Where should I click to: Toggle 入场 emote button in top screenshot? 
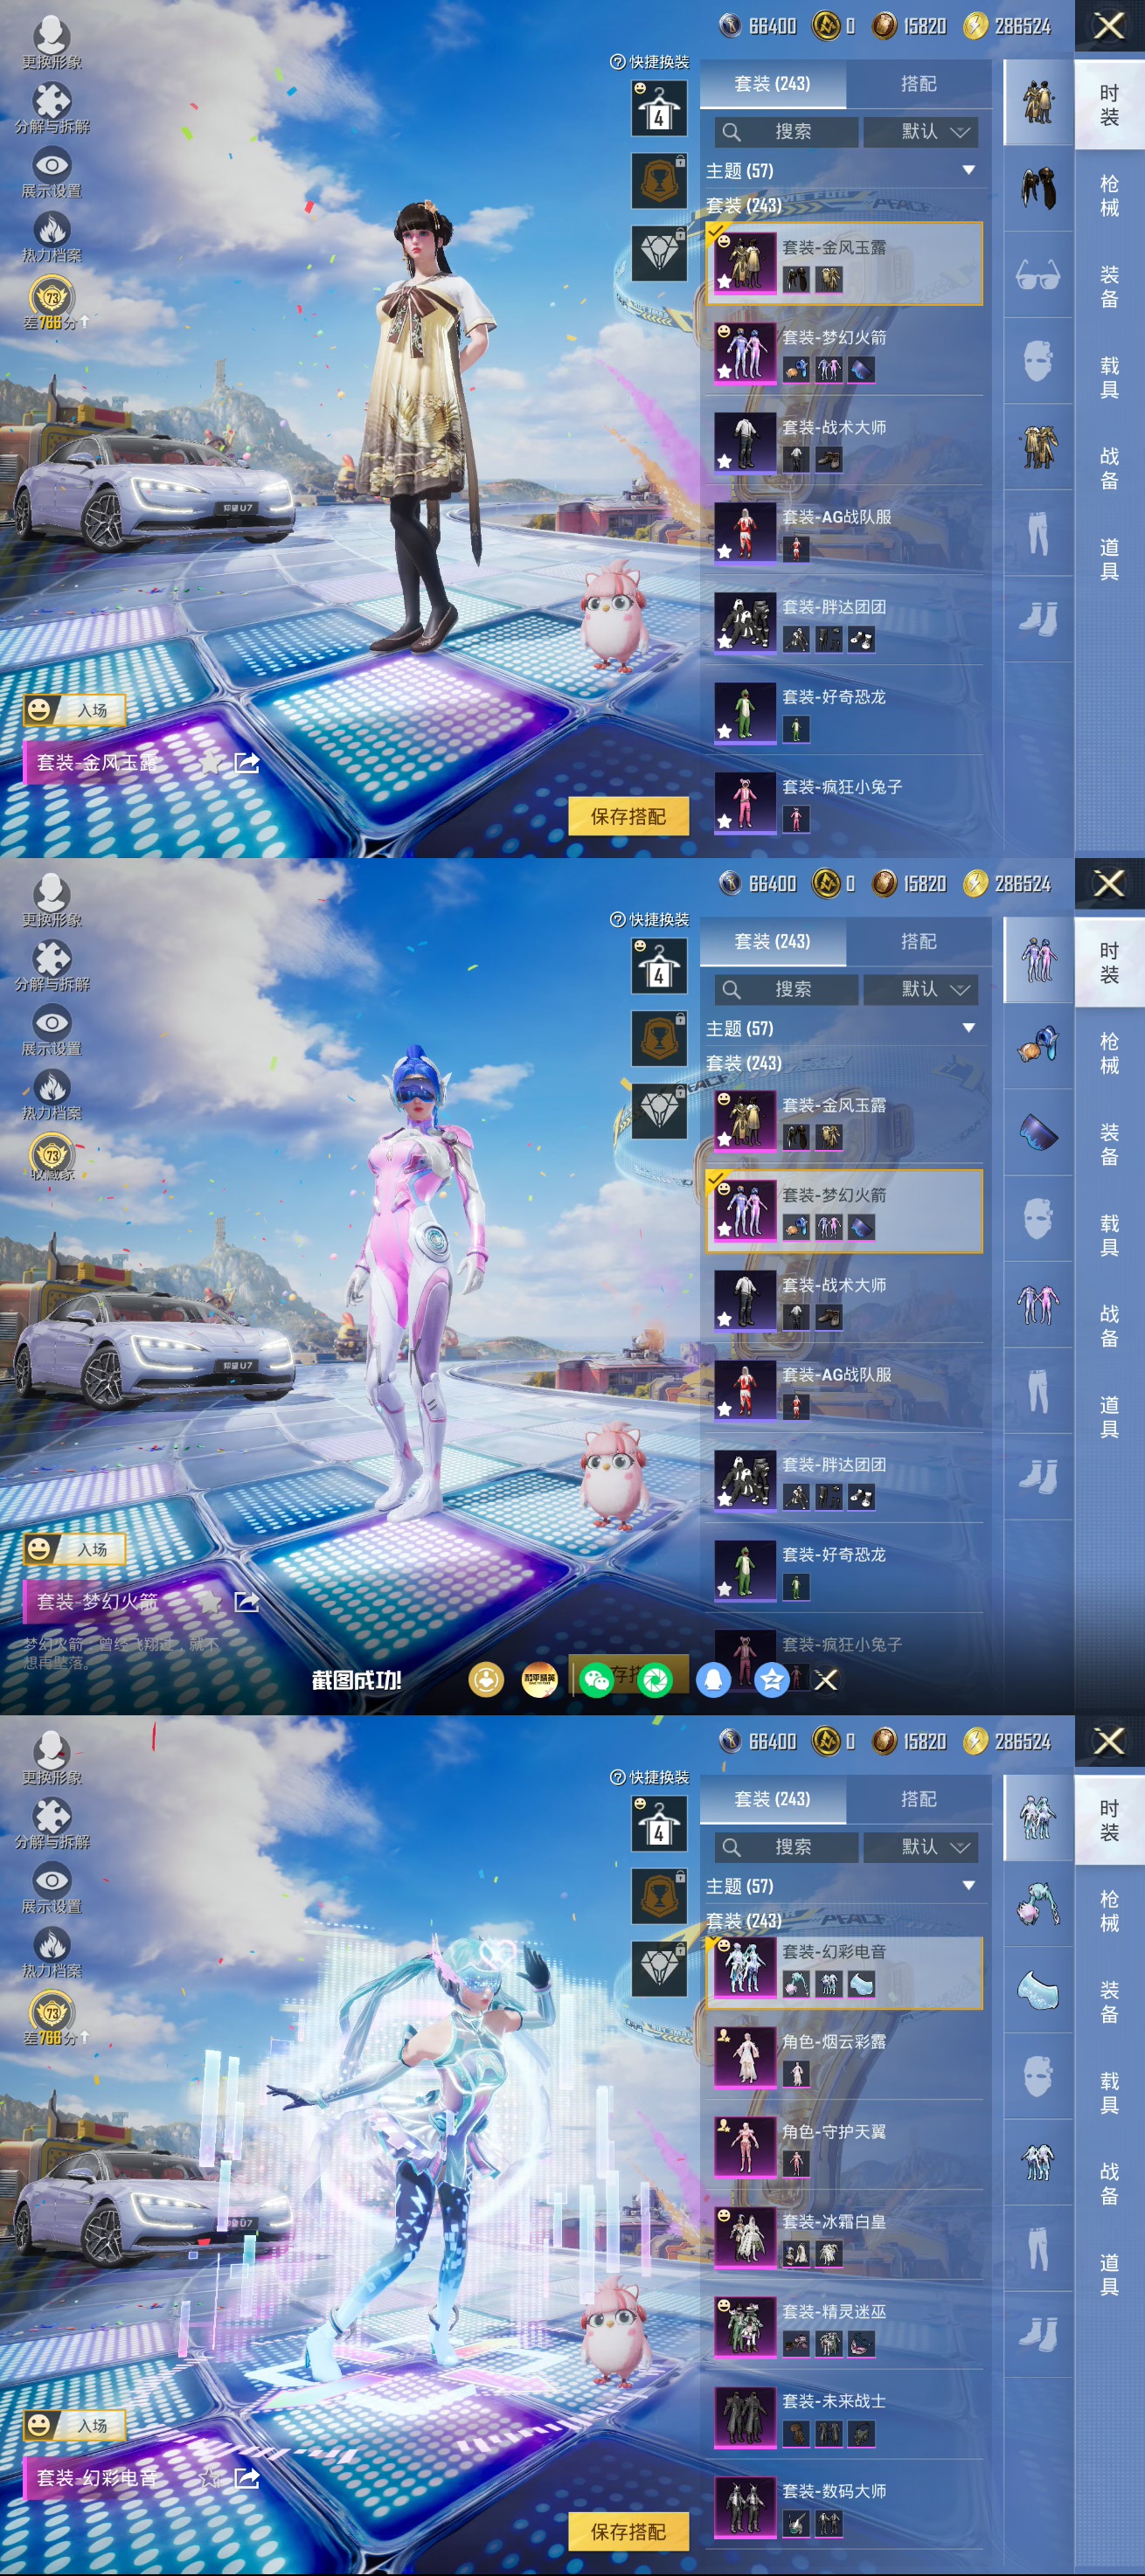click(75, 710)
